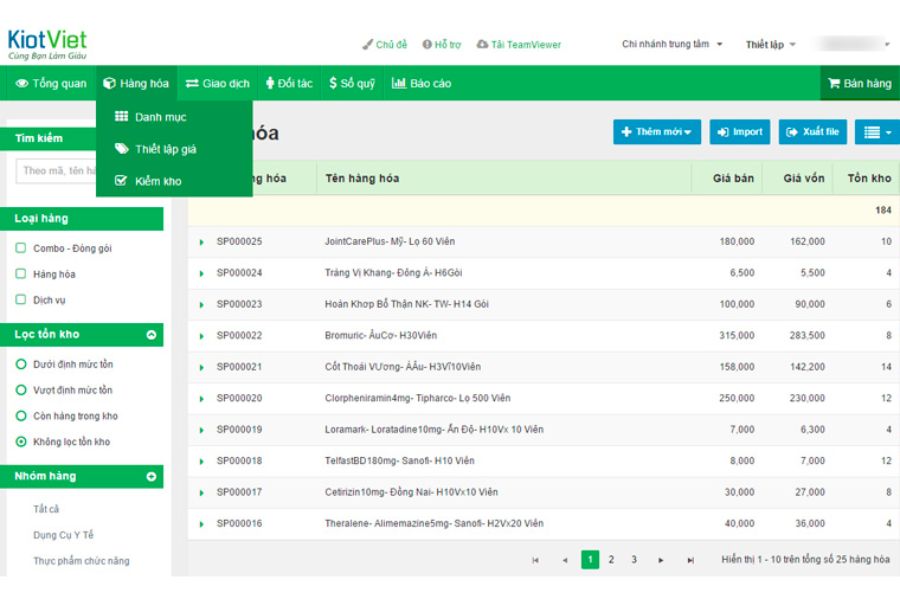The height and width of the screenshot is (600, 900).
Task: Expand row SP000018 details
Action: tap(201, 461)
